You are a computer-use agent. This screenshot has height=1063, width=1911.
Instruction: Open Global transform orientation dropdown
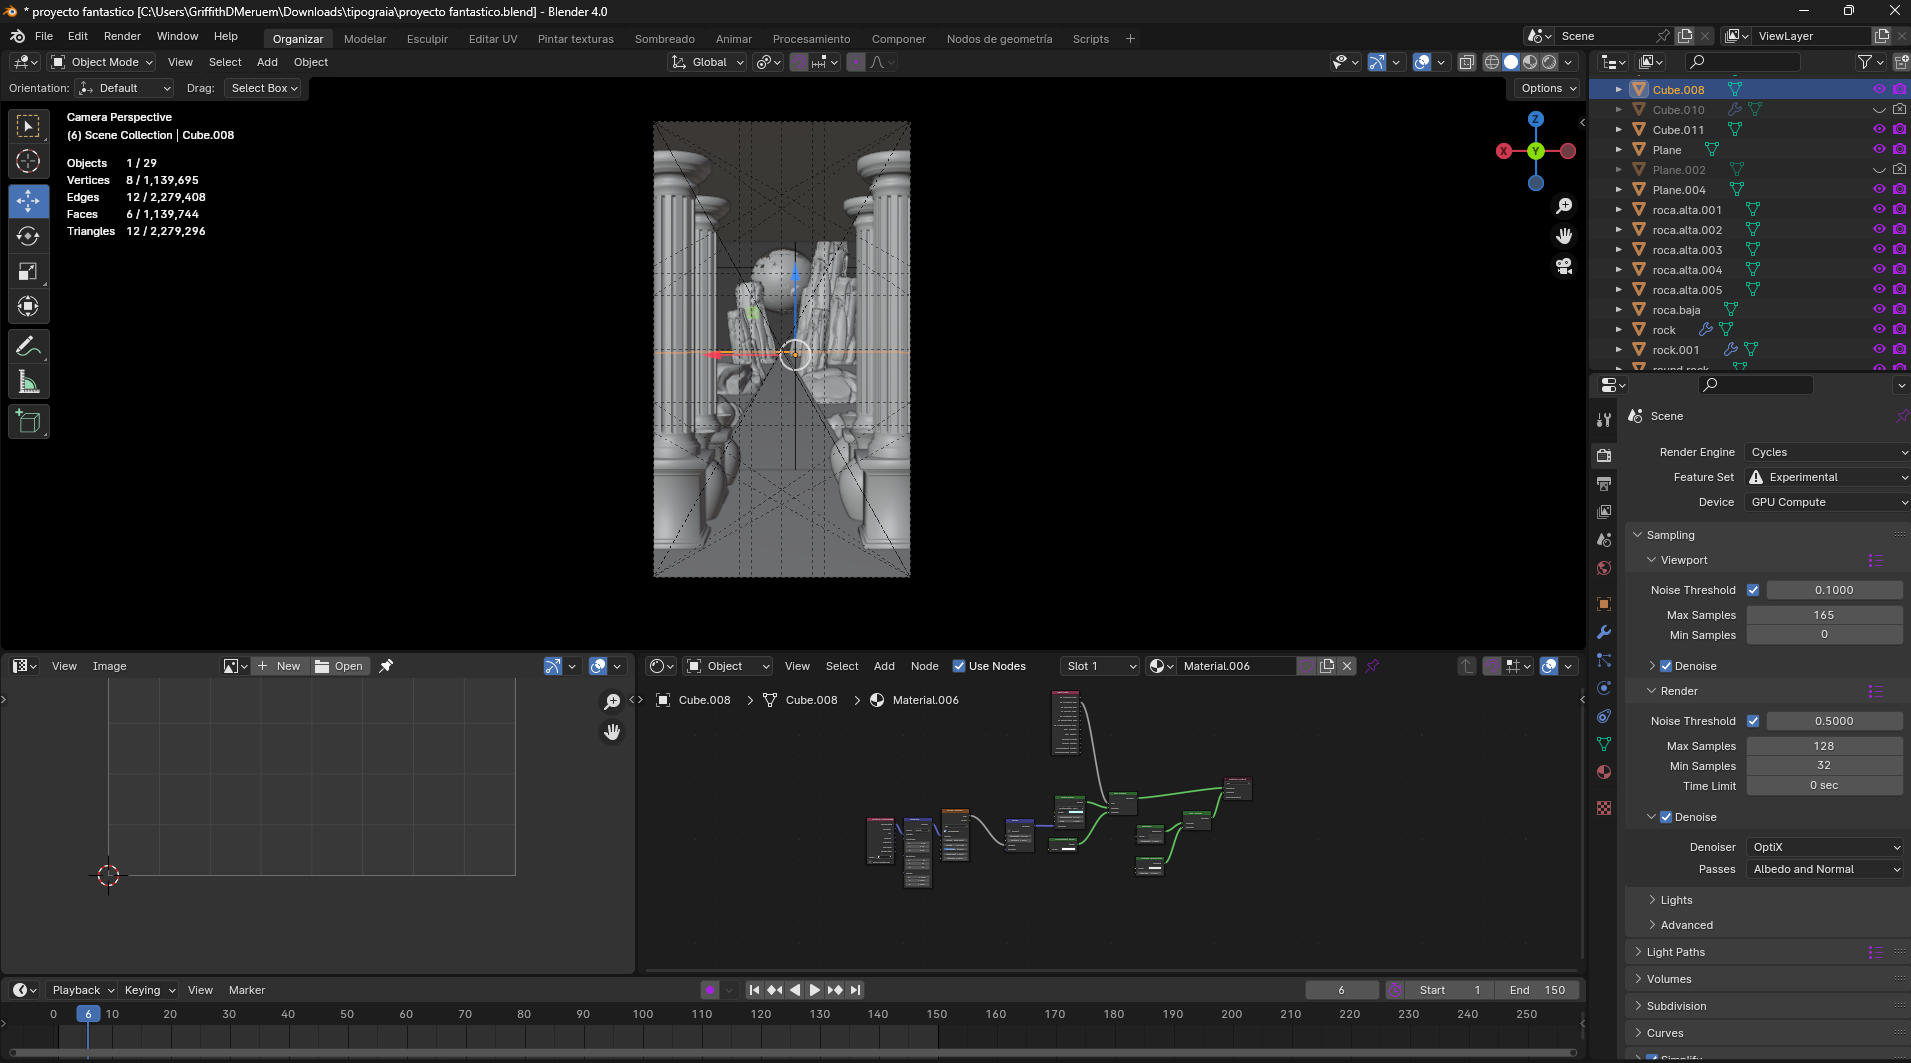coord(707,62)
